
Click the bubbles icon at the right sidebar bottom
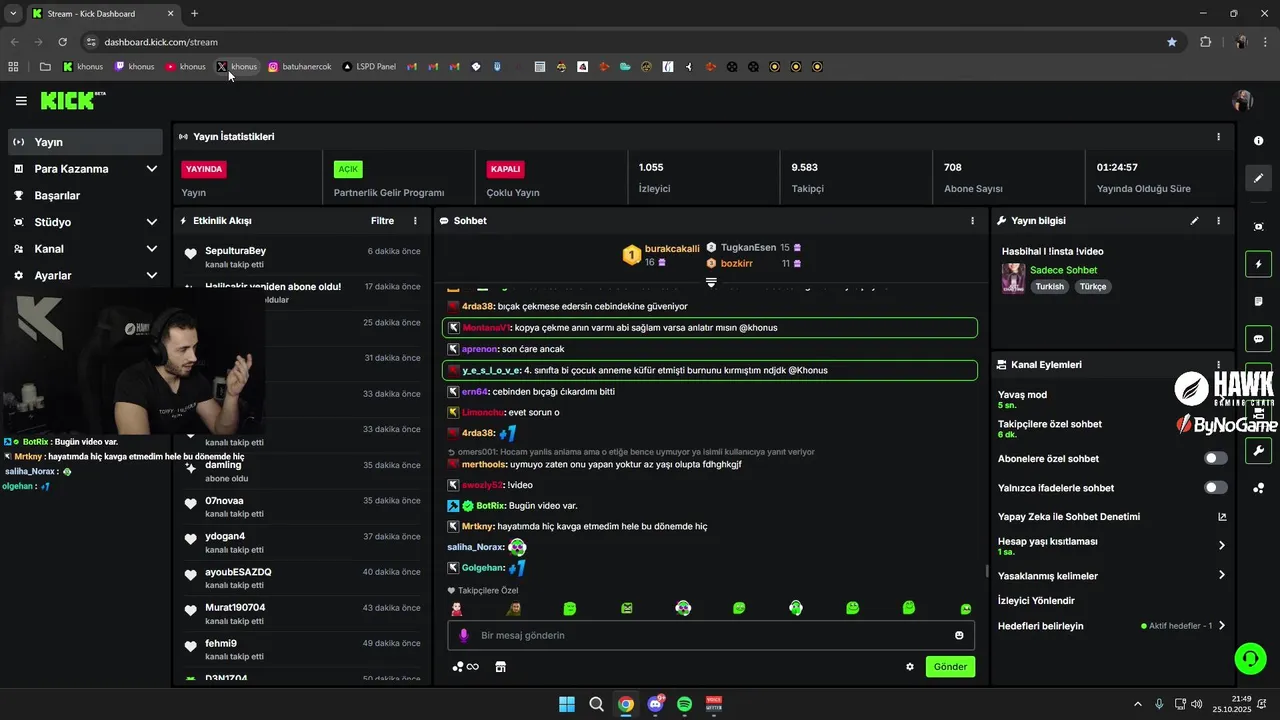coord(1258,488)
